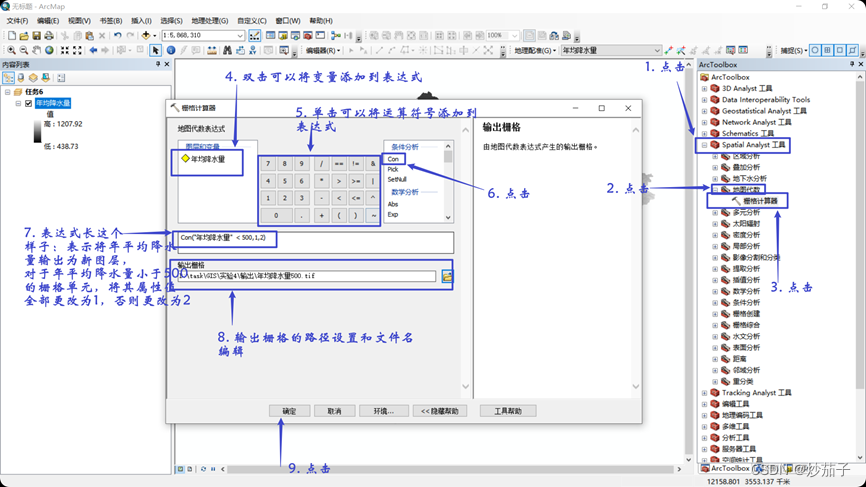Toggle 年均降水量 layer visibility checkbox
Image resolution: width=866 pixels, height=487 pixels.
coord(29,103)
